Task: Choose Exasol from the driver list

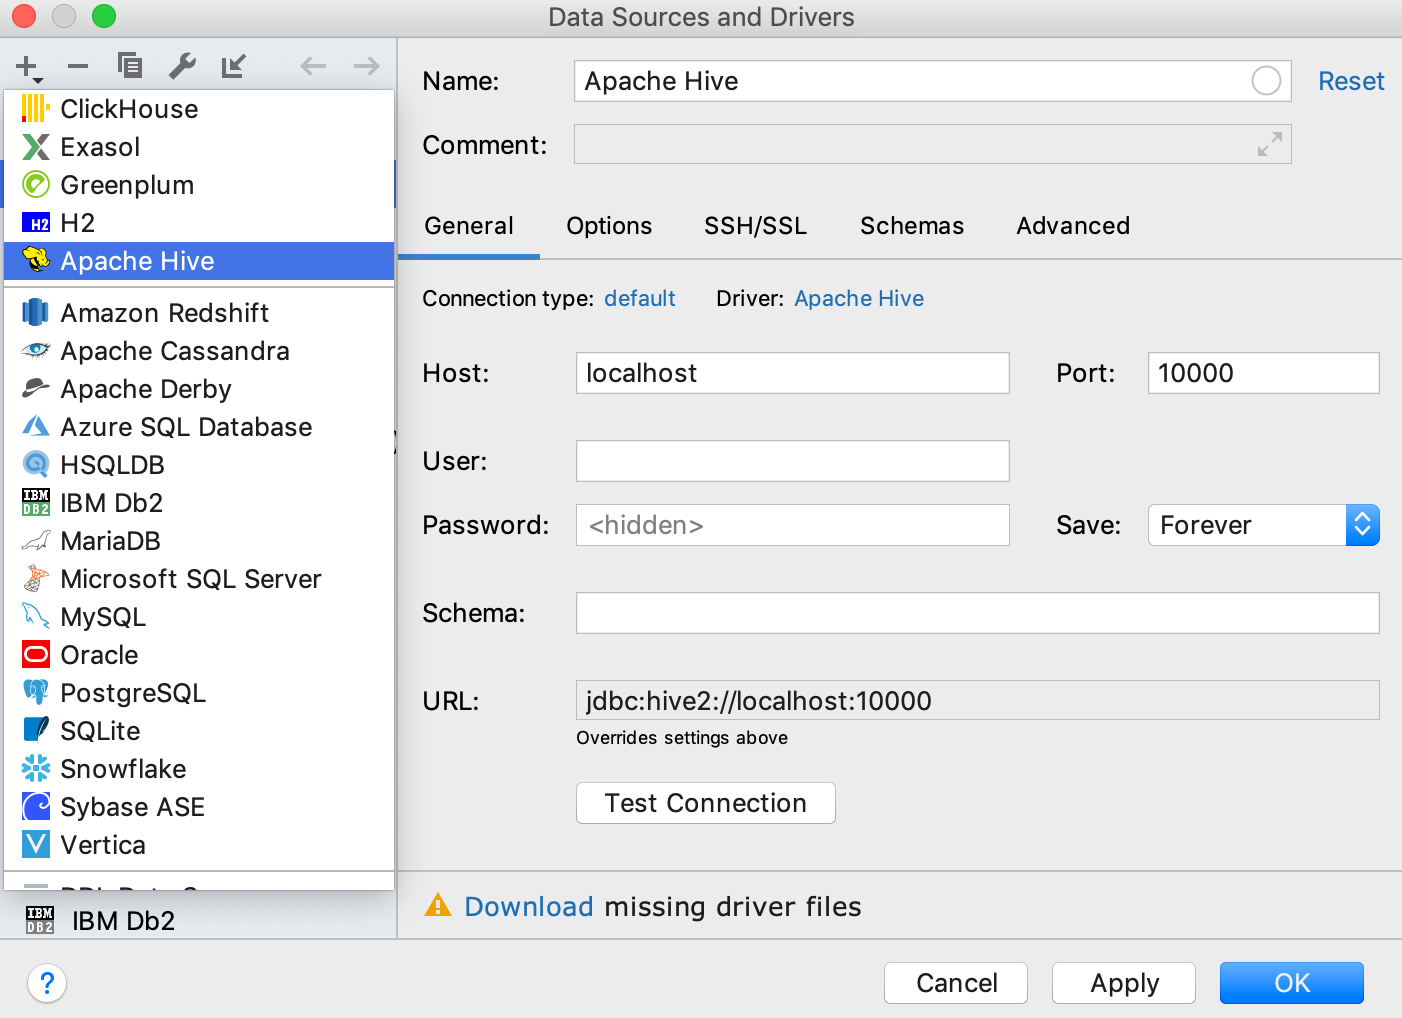Action: 200,147
